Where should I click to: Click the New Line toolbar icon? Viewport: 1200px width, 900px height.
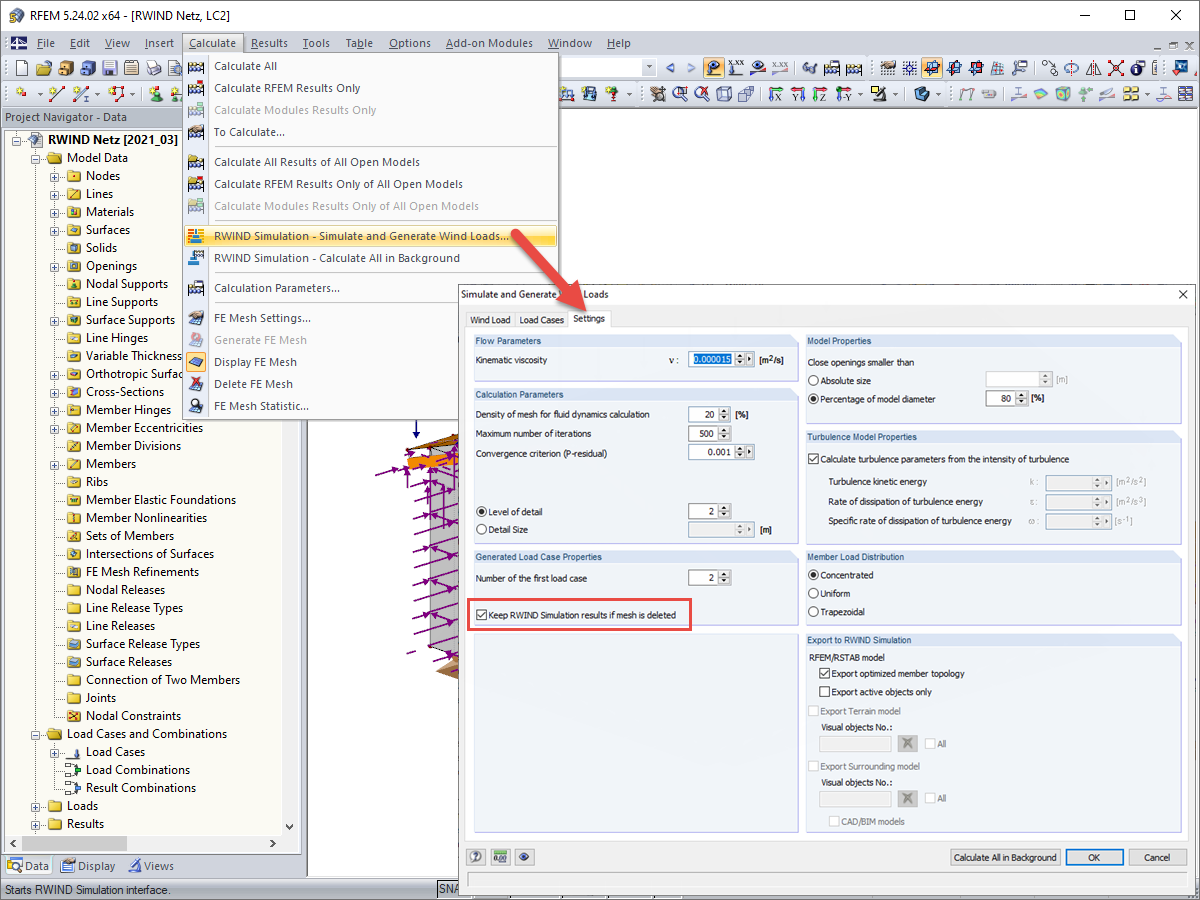pyautogui.click(x=57, y=94)
